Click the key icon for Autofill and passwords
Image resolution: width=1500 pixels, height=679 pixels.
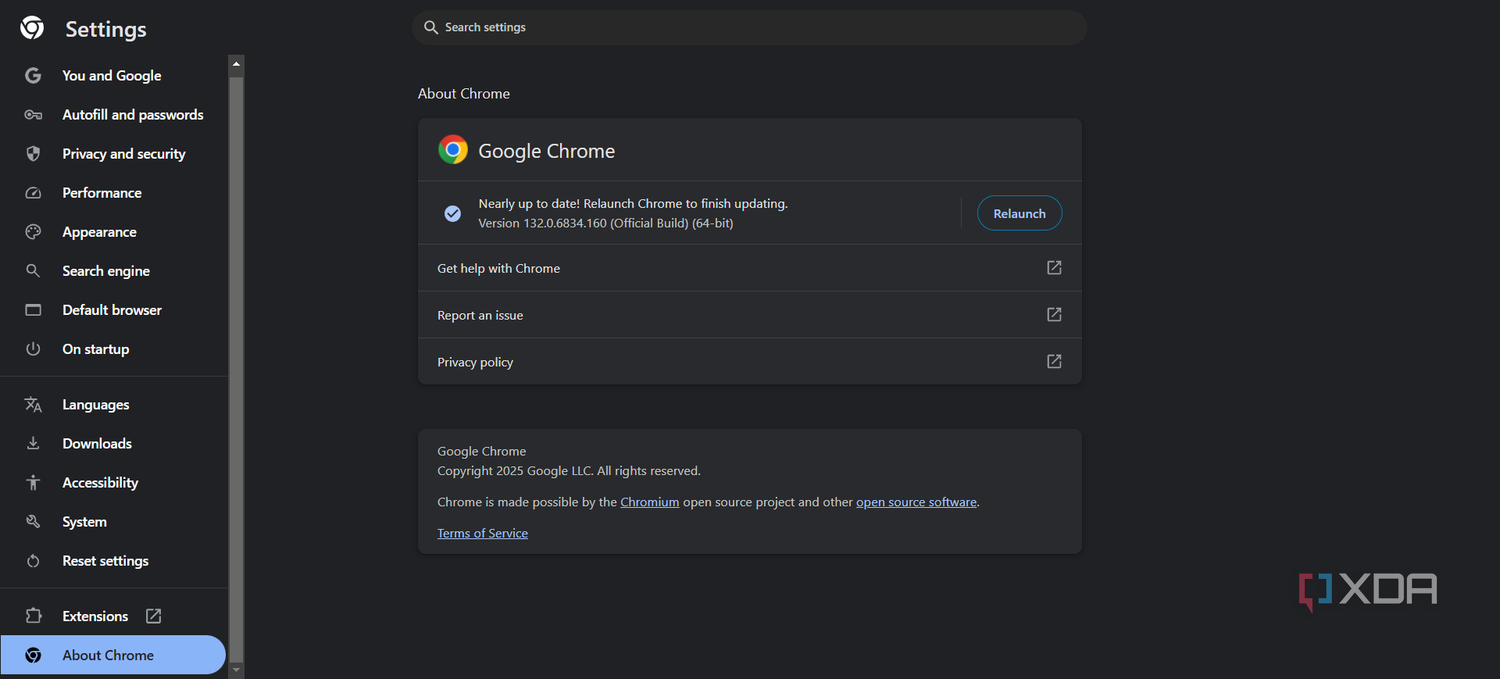(33, 115)
